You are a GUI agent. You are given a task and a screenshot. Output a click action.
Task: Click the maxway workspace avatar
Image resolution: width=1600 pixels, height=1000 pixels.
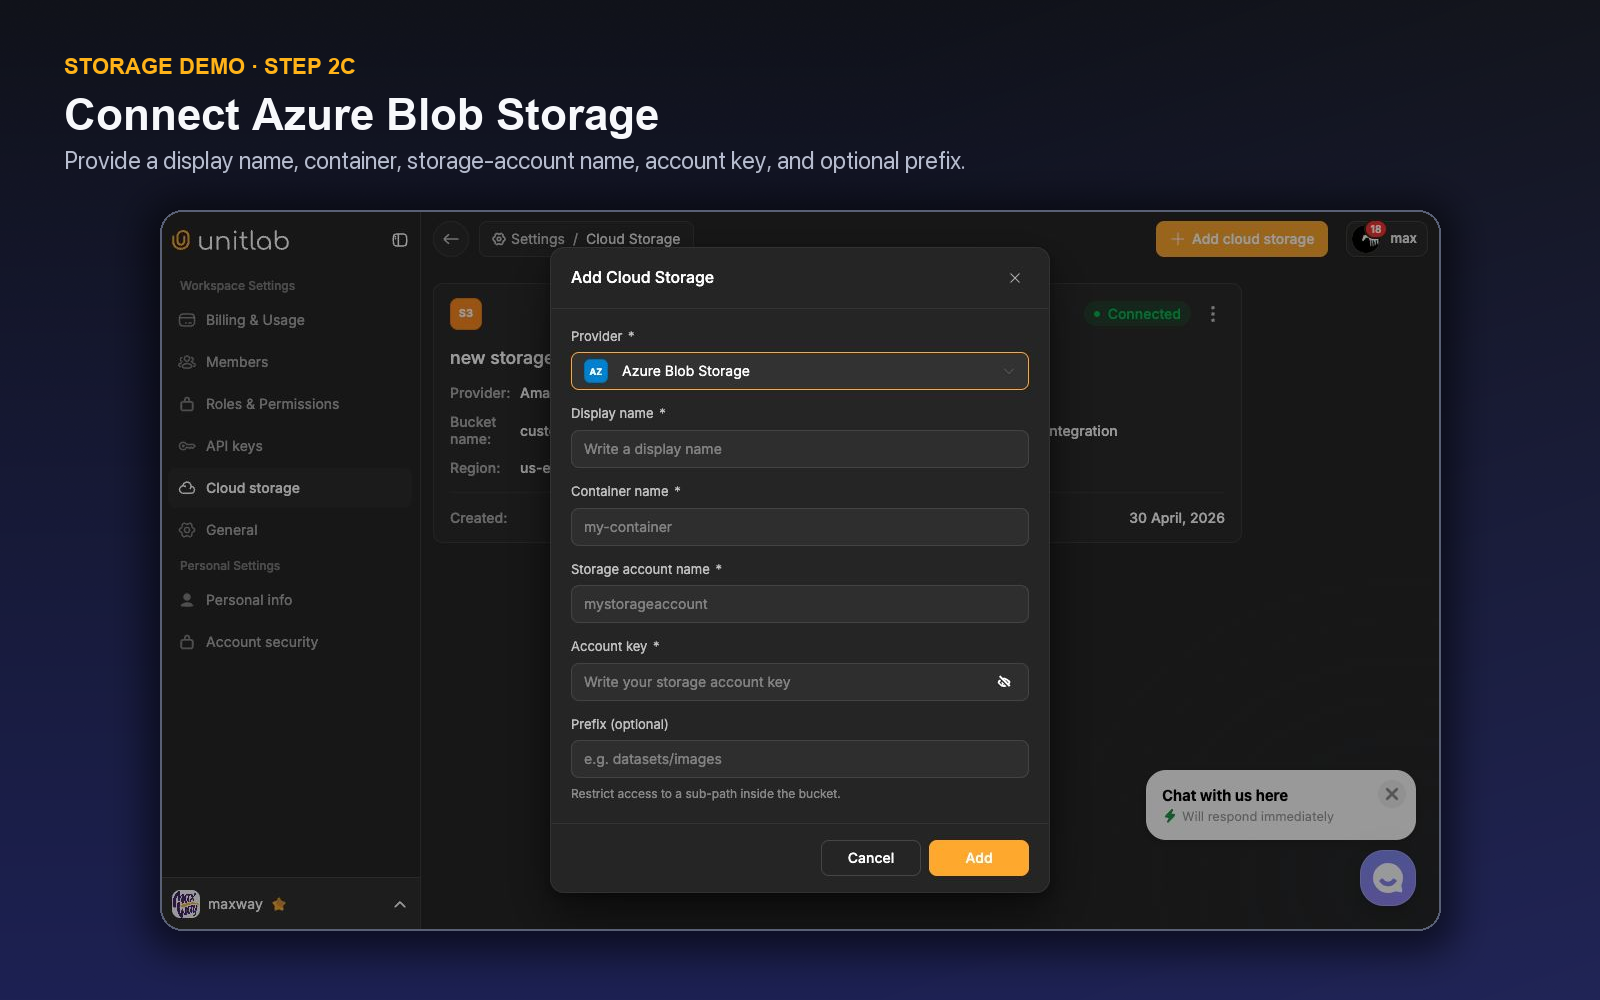click(186, 904)
